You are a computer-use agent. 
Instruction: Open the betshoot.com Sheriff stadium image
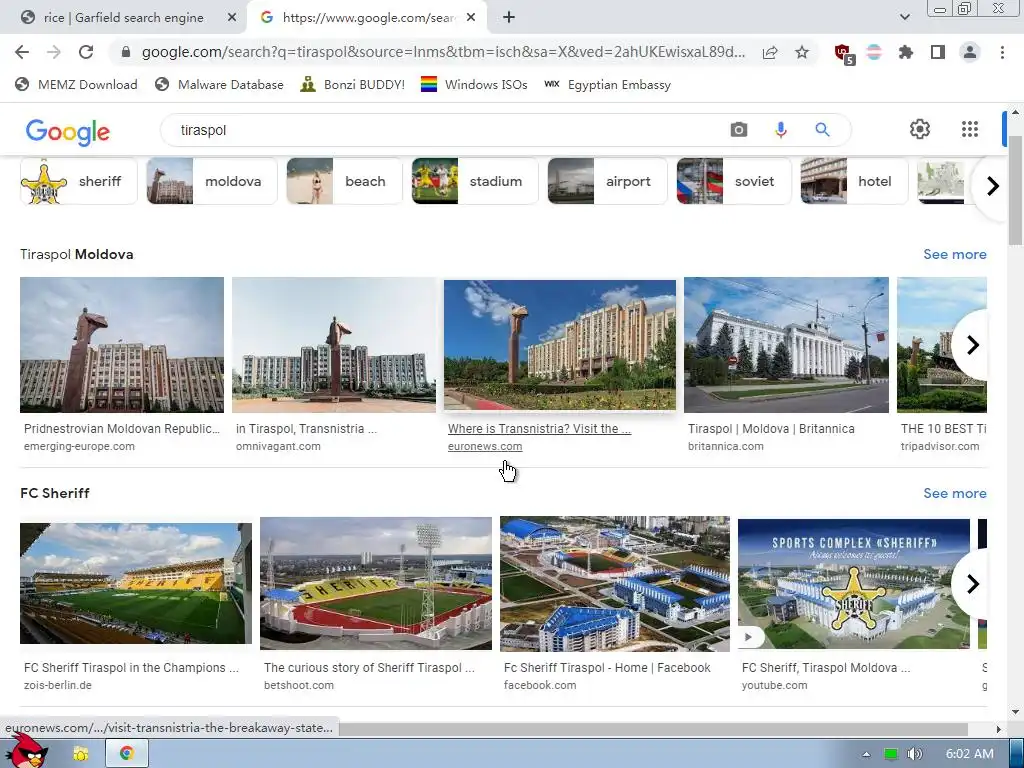click(x=376, y=584)
